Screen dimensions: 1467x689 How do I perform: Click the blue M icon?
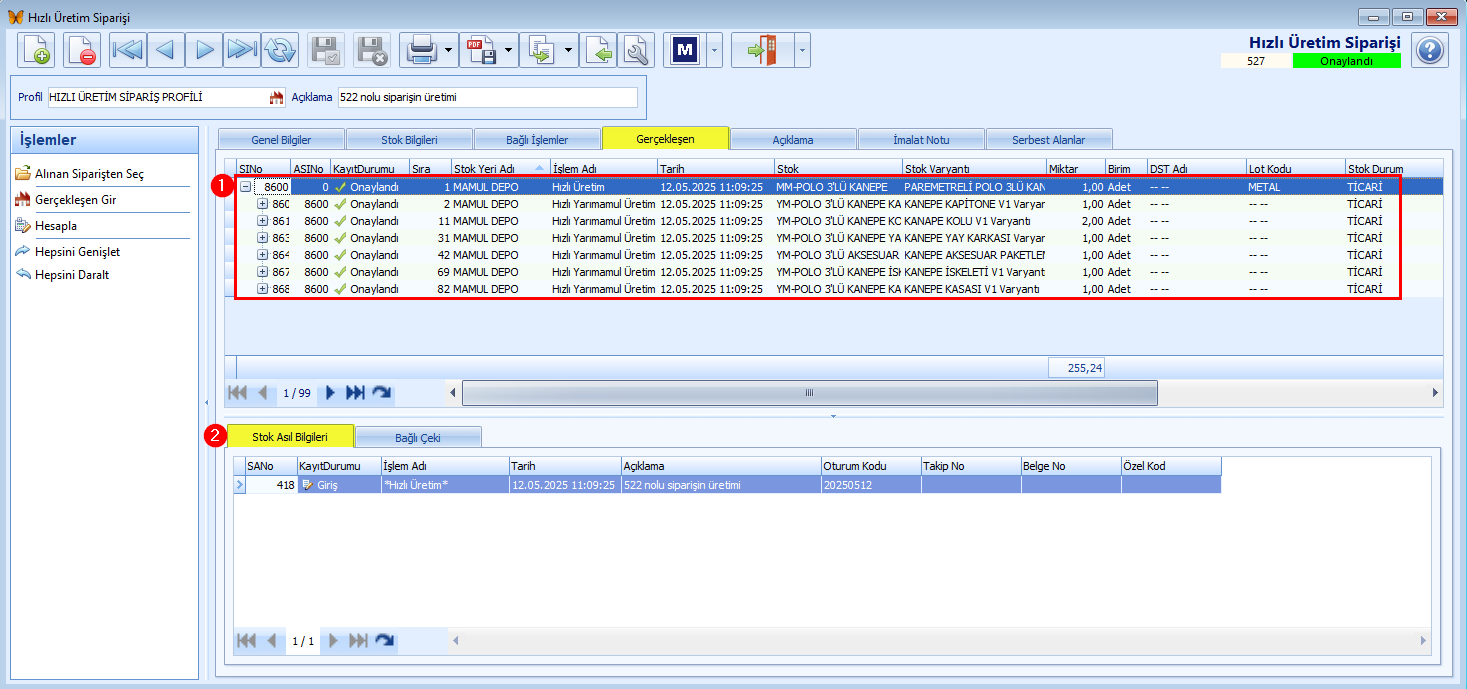(x=685, y=49)
